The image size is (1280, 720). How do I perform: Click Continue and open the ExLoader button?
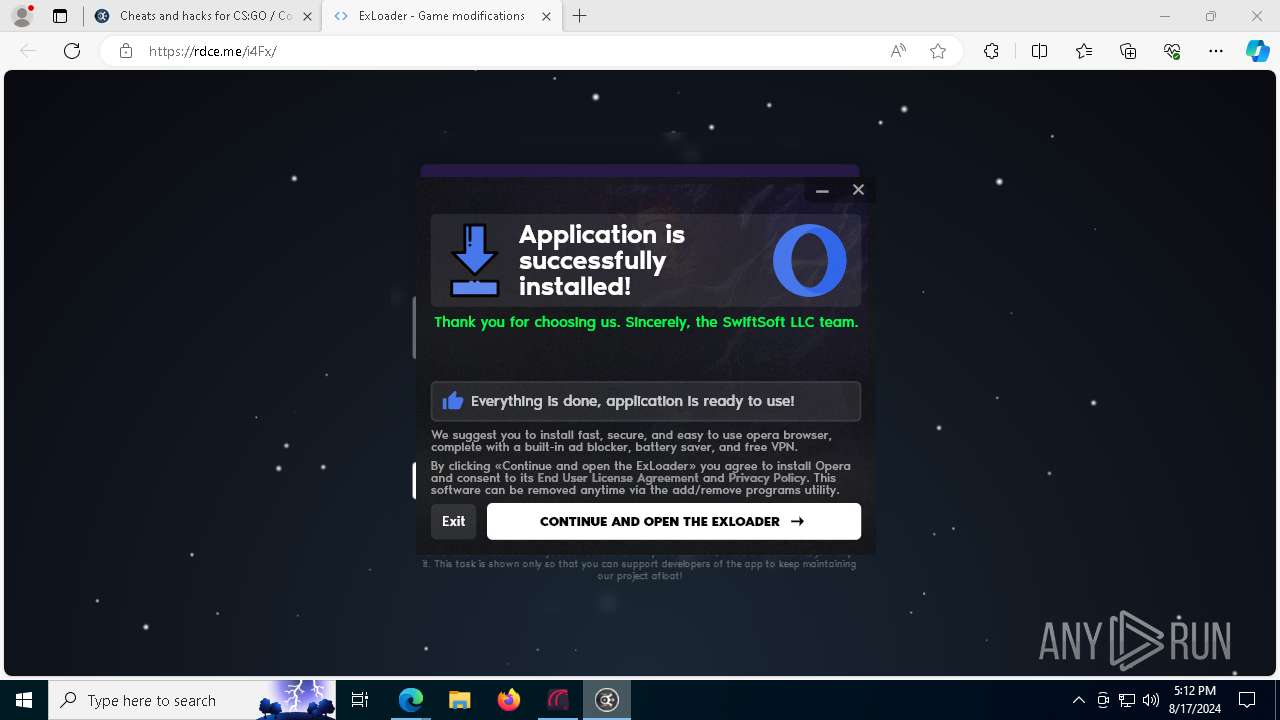coord(673,521)
